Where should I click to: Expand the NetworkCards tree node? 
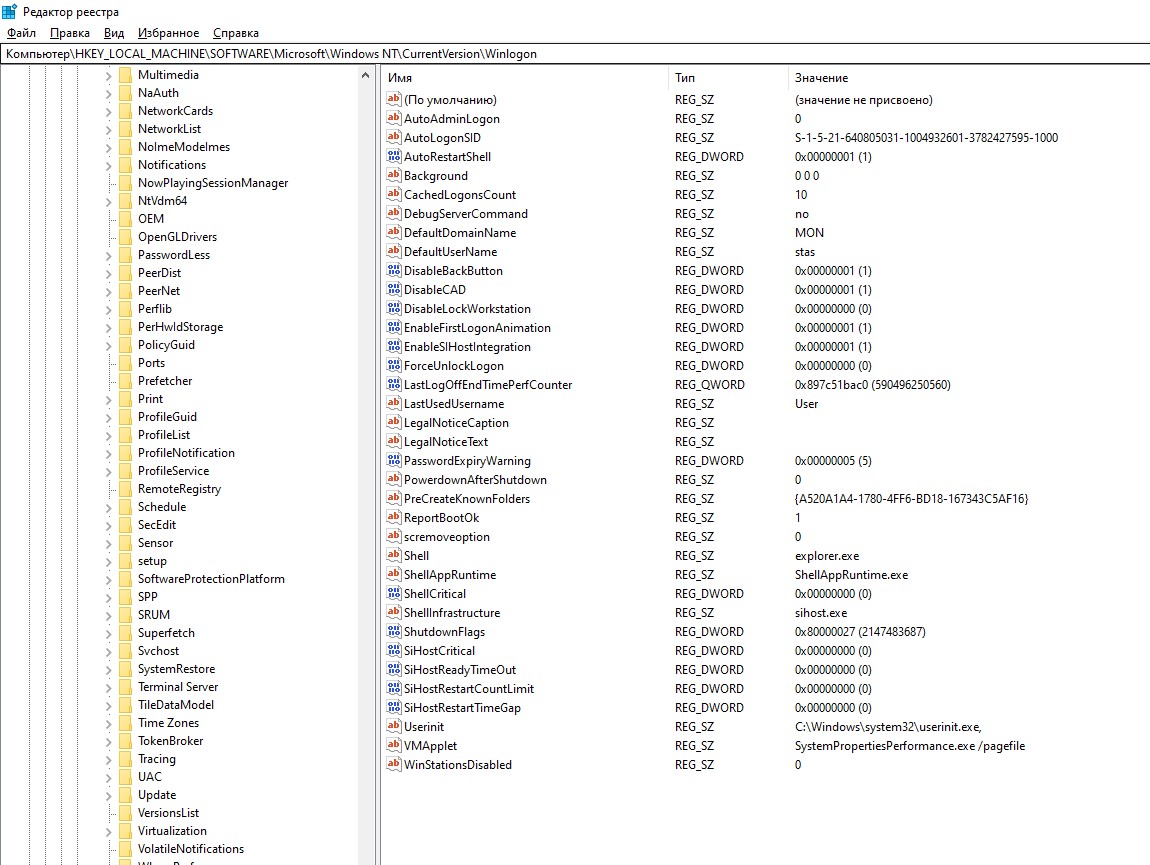click(x=109, y=112)
